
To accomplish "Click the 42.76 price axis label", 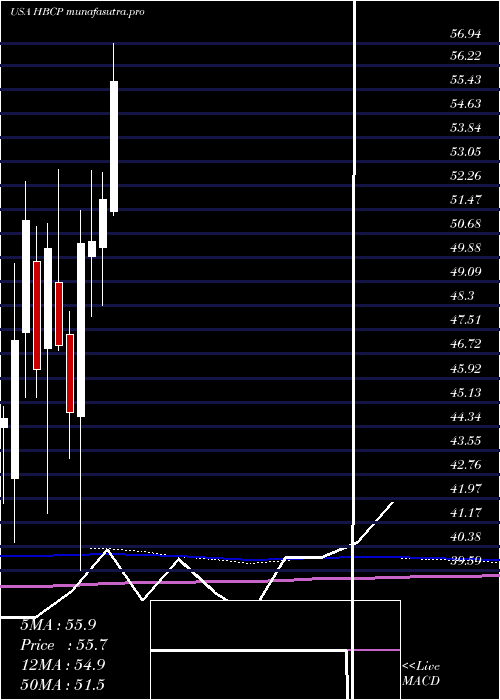I will (466, 464).
